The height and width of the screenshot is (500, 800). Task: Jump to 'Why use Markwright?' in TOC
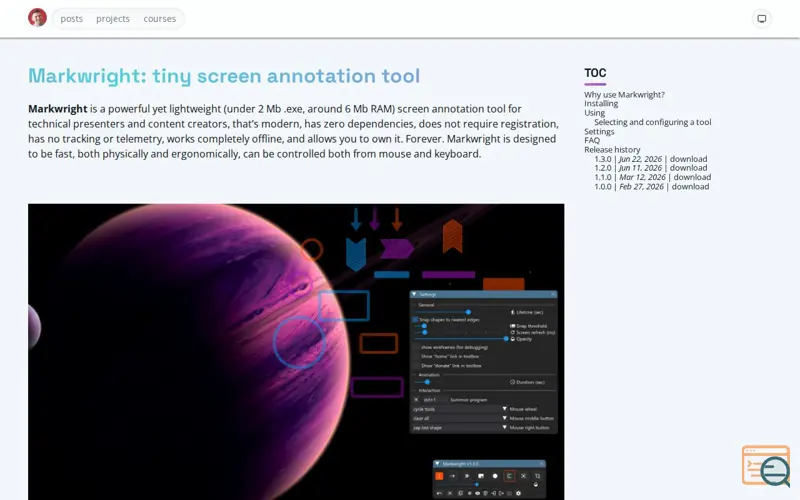(x=624, y=94)
